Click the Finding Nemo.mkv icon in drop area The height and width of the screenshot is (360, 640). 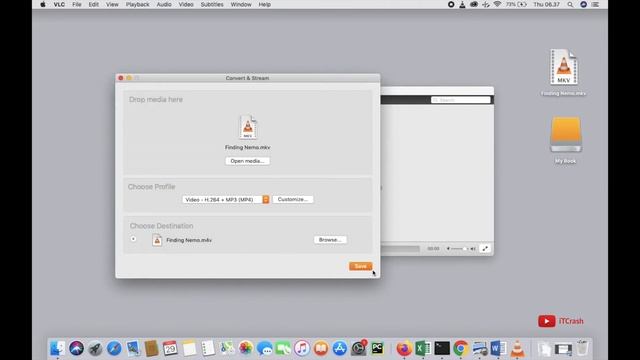point(248,127)
